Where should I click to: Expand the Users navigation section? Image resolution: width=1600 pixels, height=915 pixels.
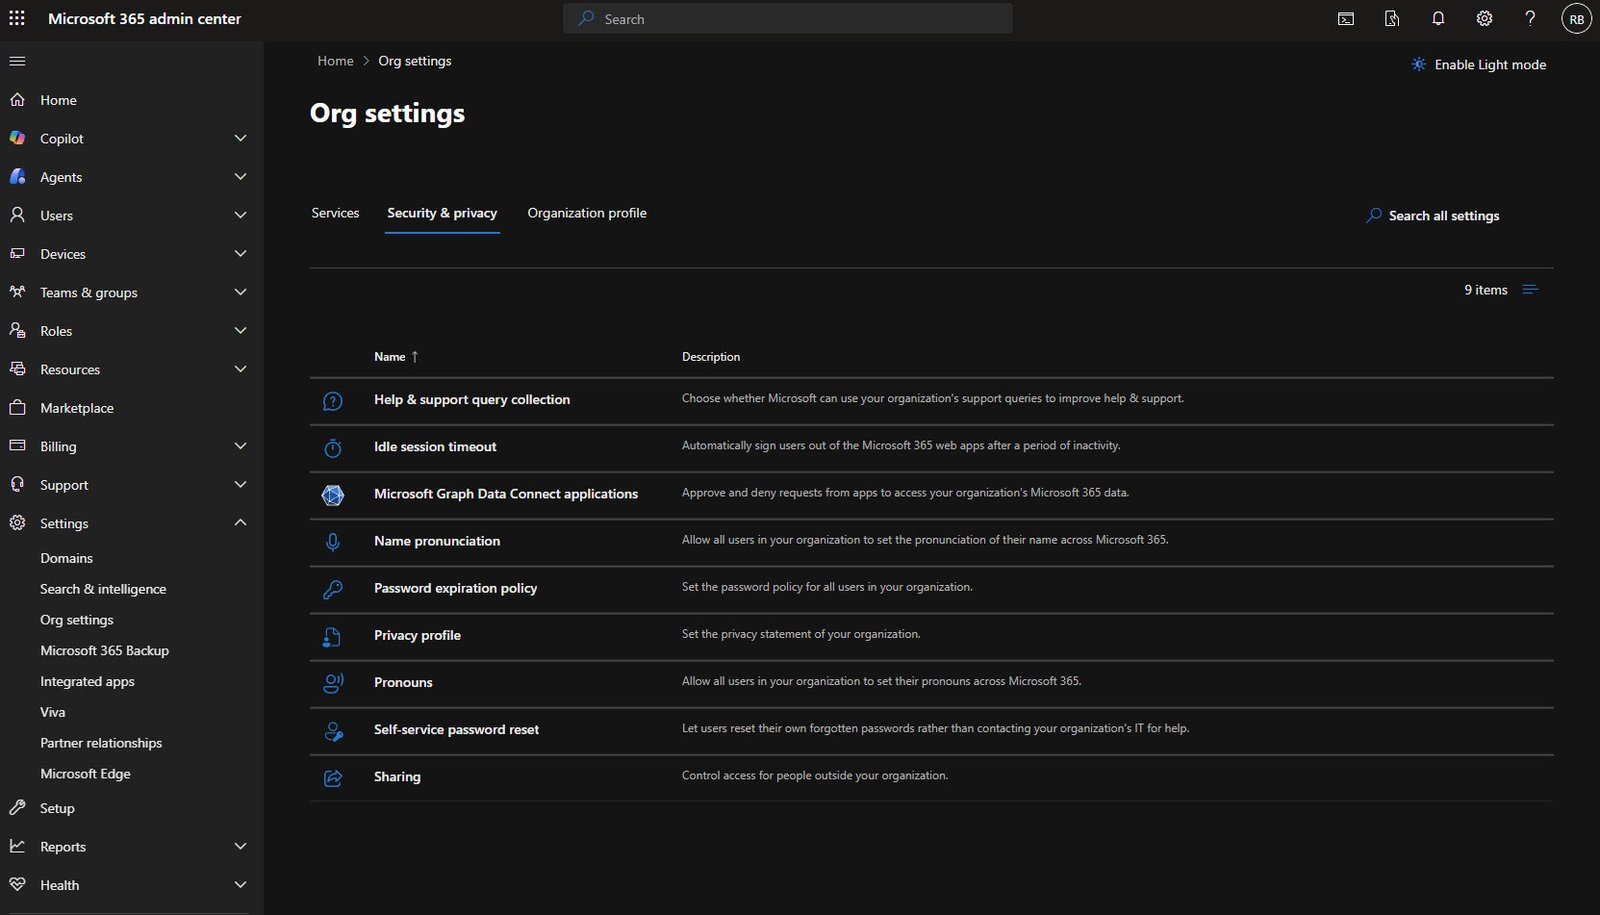pos(240,215)
